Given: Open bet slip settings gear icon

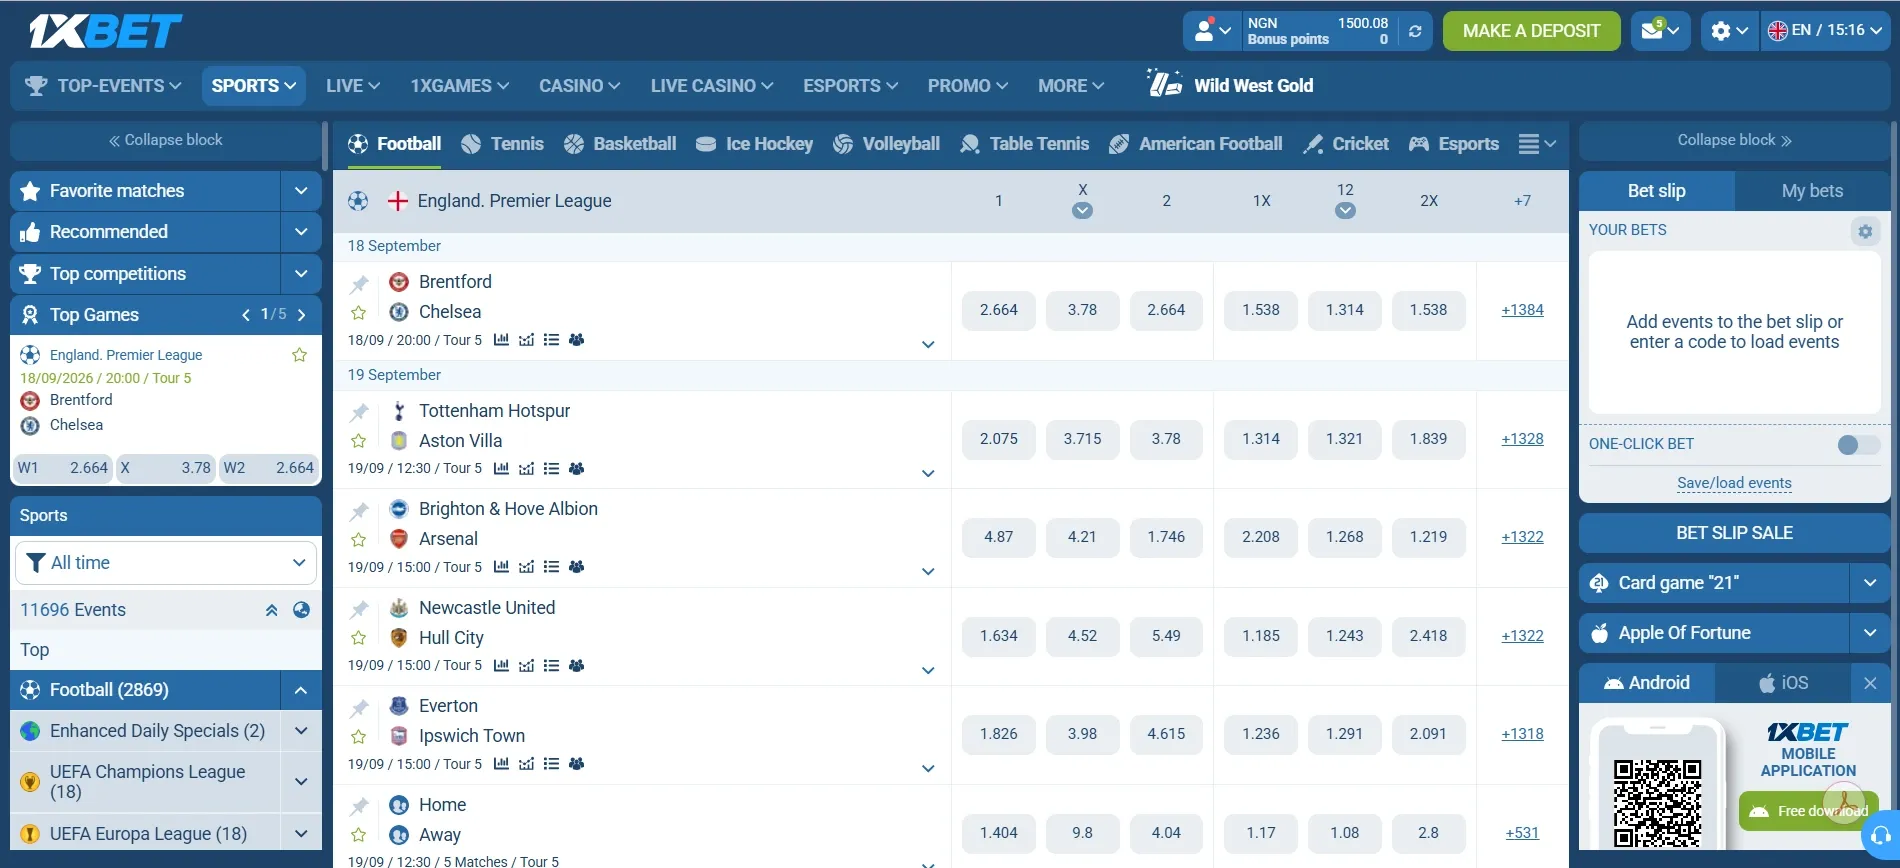Looking at the screenshot, I should [x=1865, y=232].
